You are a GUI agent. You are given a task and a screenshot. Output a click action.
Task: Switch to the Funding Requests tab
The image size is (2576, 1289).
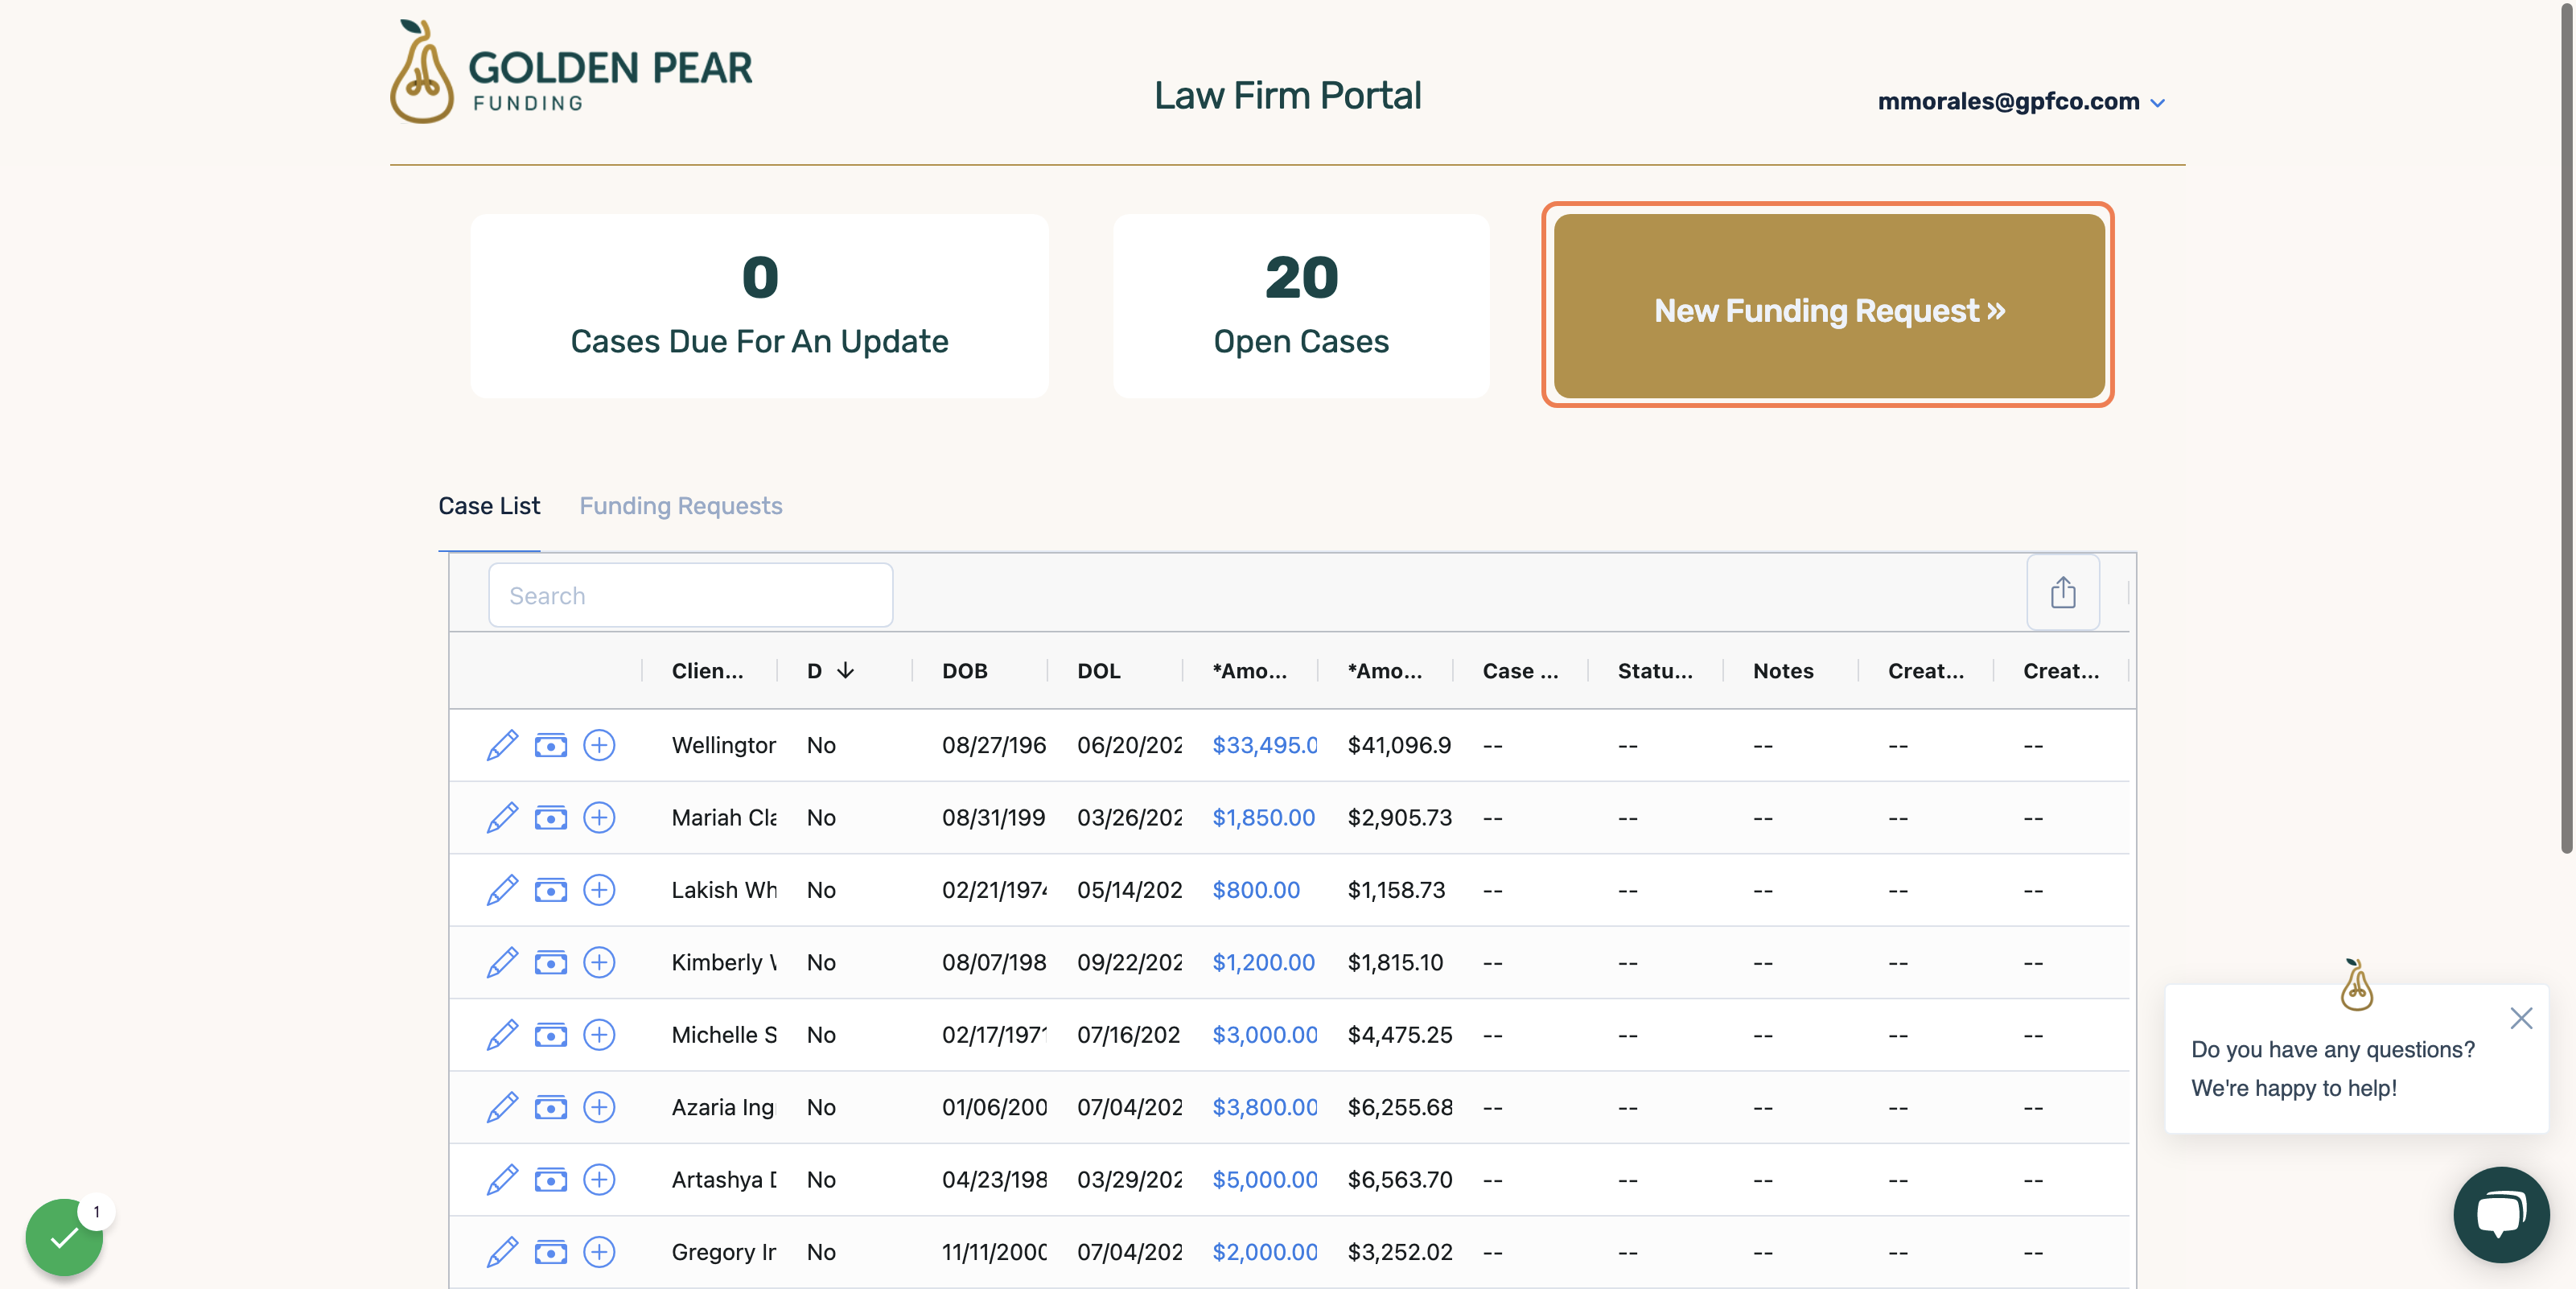(x=681, y=506)
